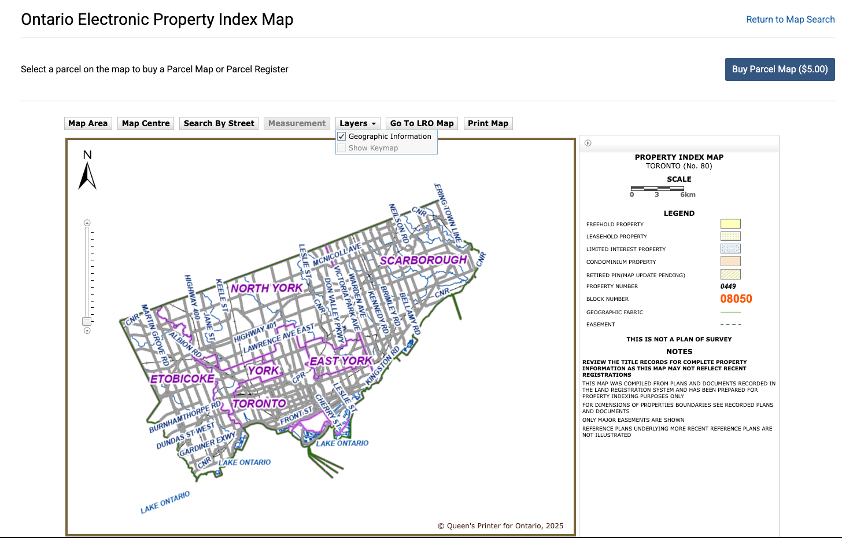This screenshot has width=842, height=538.
Task: Click the GARDINER EXWY road label
Action: pos(208,444)
